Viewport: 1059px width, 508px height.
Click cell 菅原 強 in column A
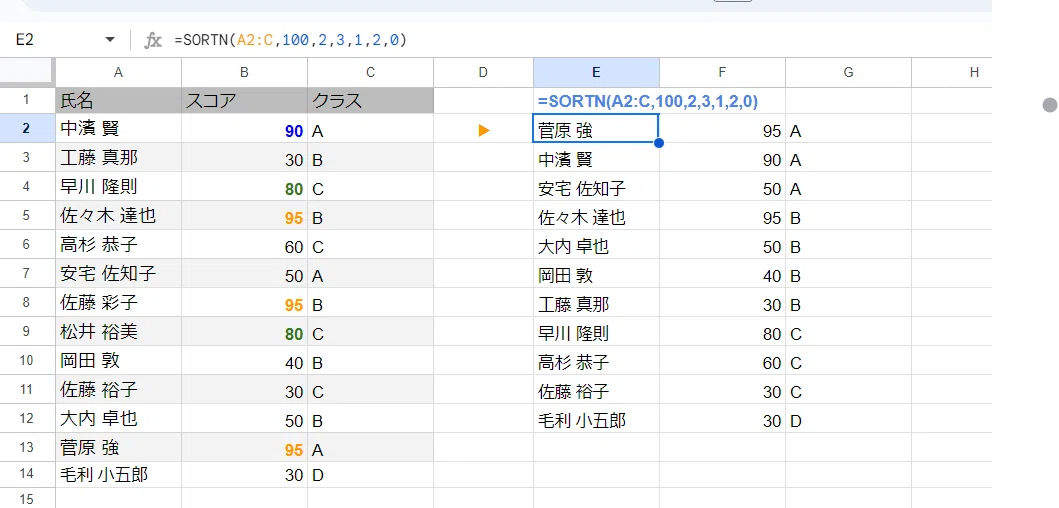click(118, 447)
